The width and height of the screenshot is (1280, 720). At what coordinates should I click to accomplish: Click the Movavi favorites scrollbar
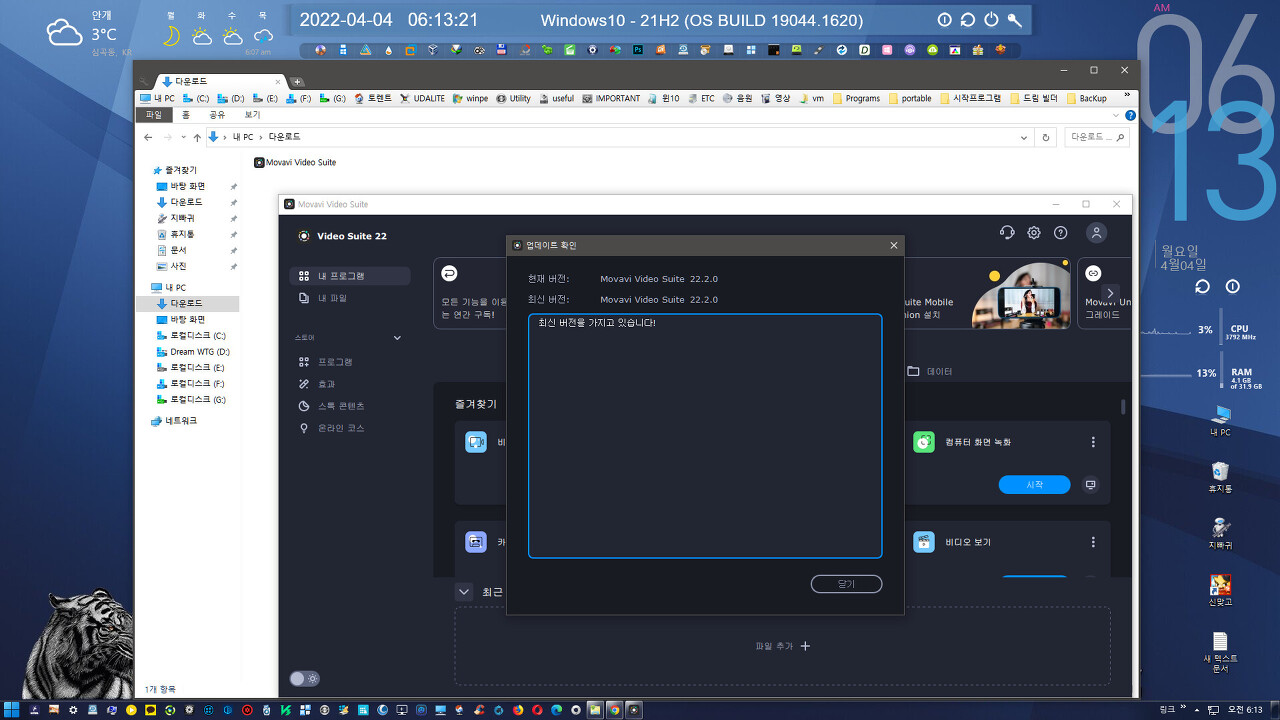click(1123, 406)
